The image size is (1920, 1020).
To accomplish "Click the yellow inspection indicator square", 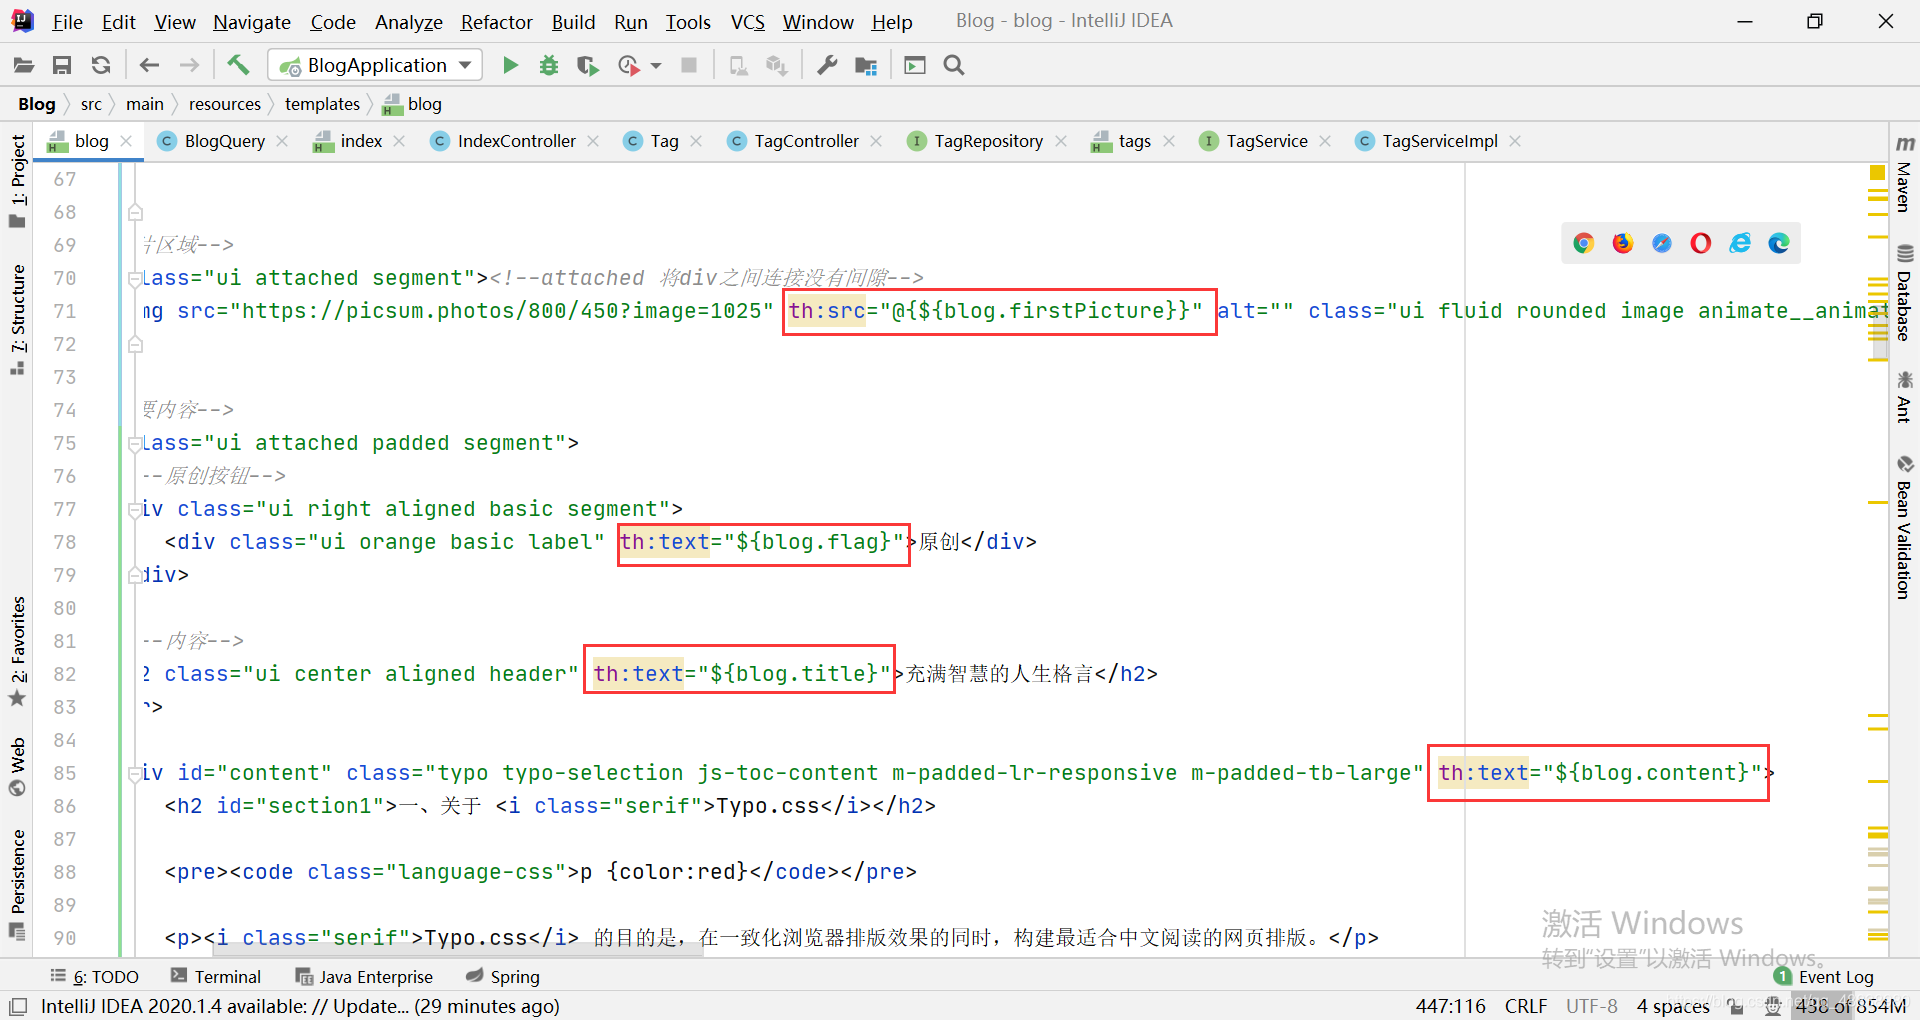I will 1877,173.
